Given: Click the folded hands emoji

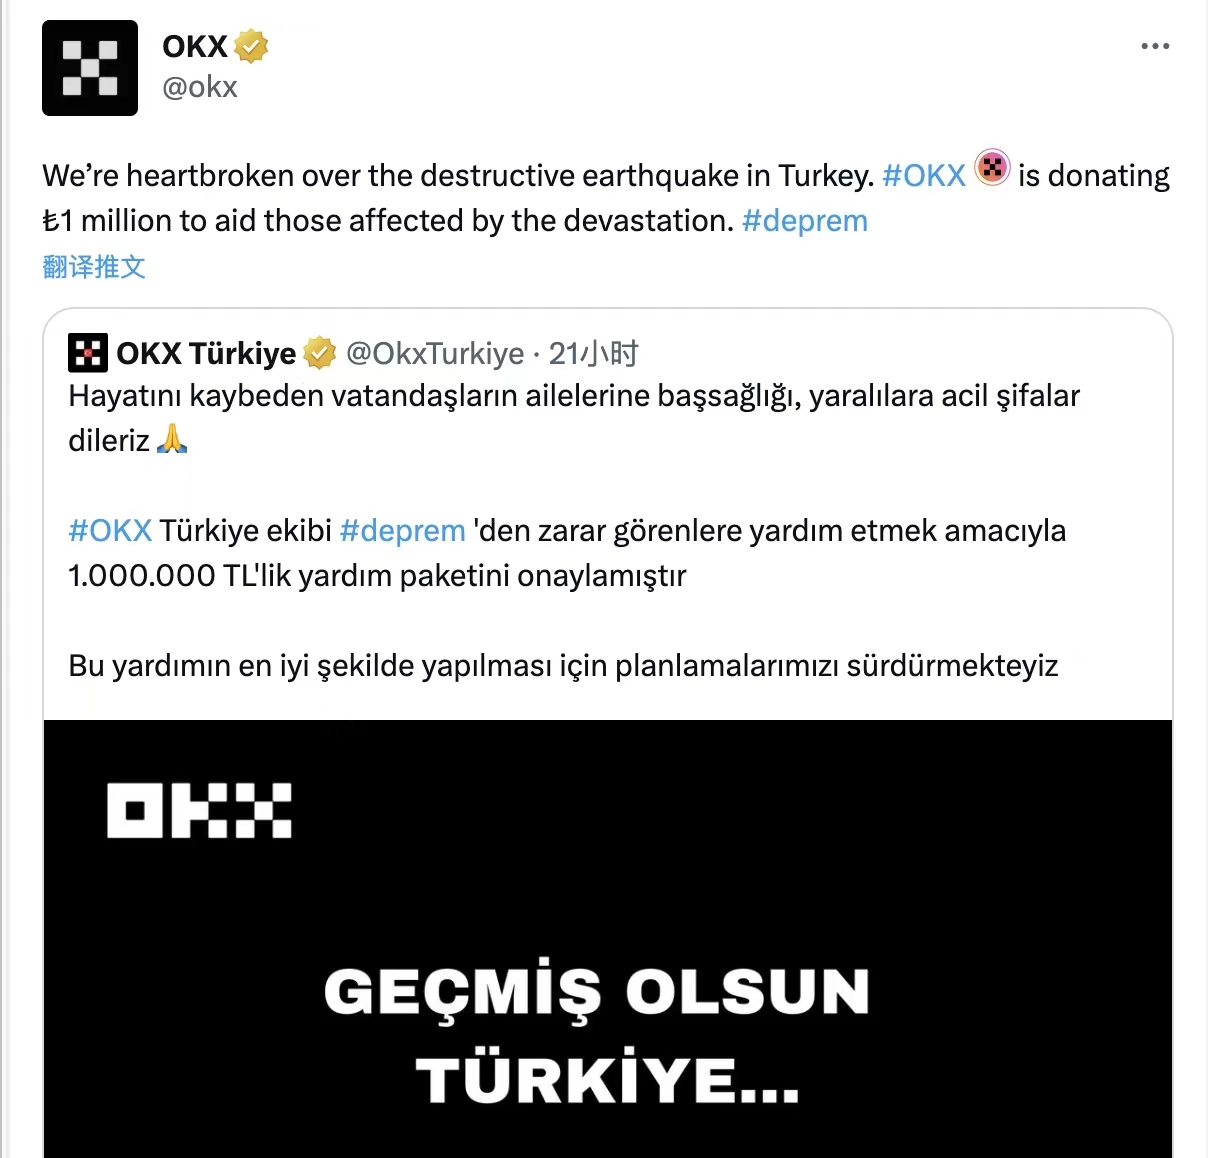Looking at the screenshot, I should pyautogui.click(x=172, y=439).
